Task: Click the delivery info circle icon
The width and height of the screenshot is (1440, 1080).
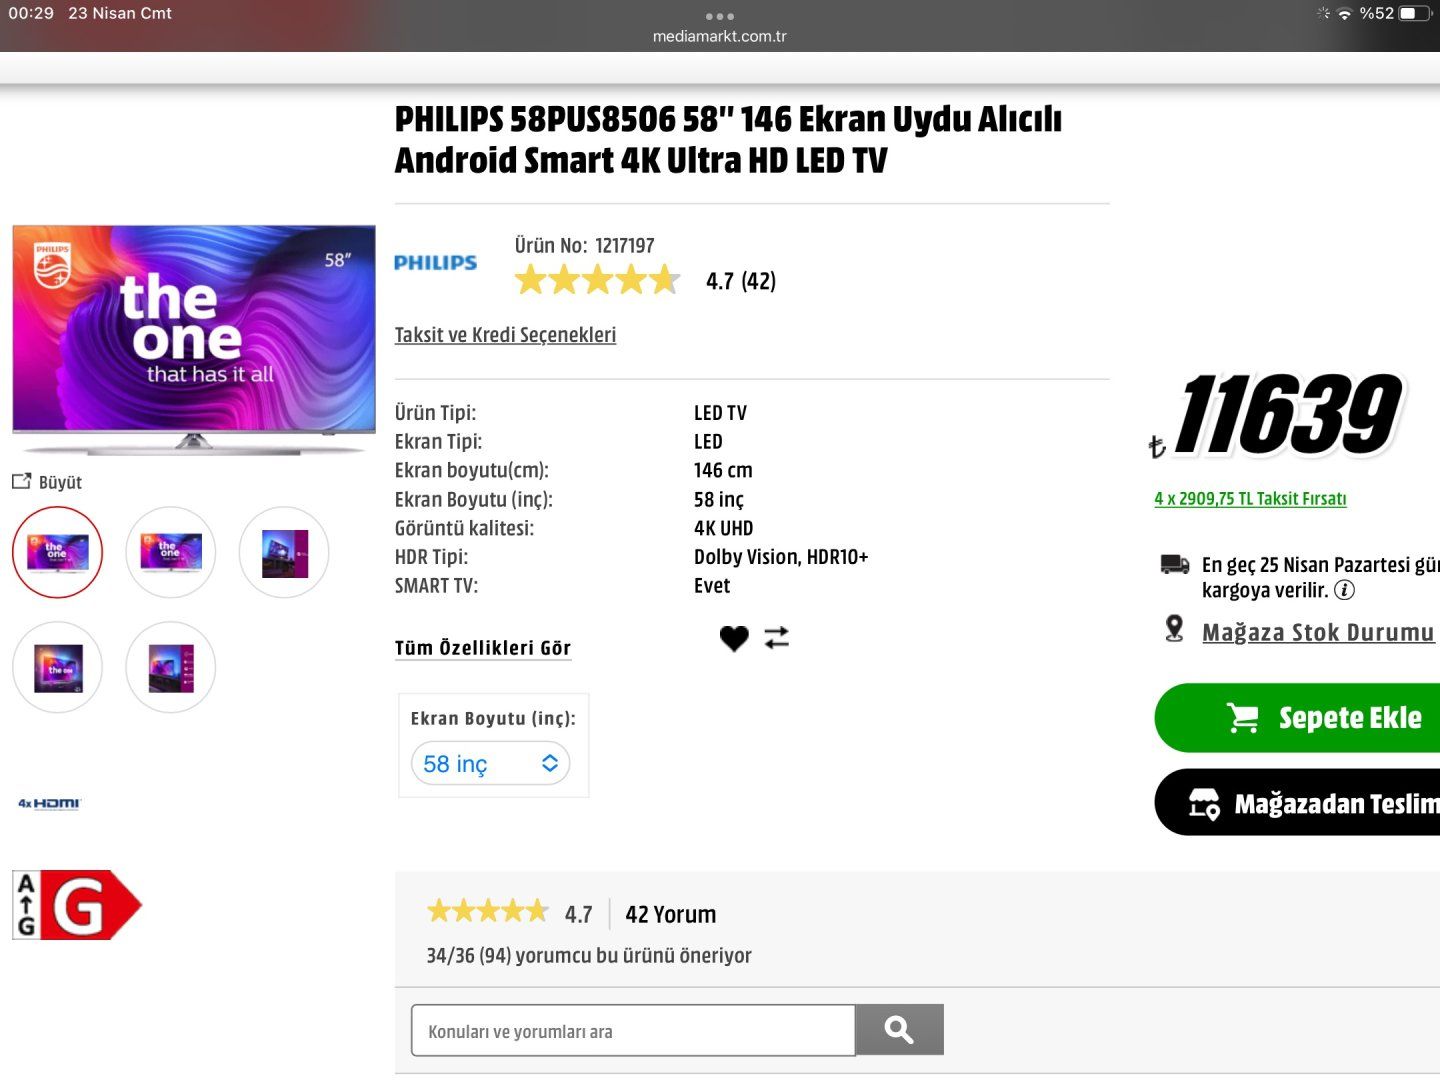Action: pos(1345,590)
